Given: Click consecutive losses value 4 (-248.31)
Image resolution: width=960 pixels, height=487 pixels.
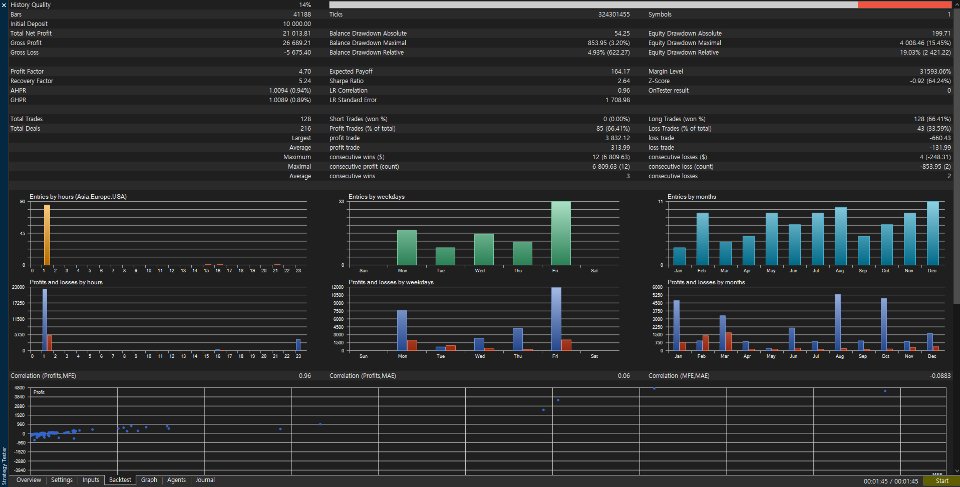Looking at the screenshot, I should [x=935, y=157].
